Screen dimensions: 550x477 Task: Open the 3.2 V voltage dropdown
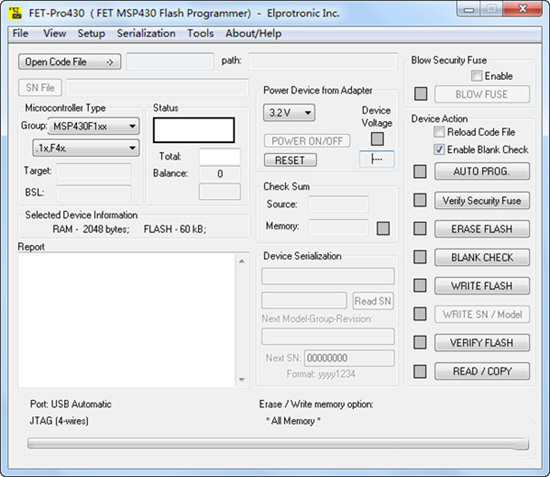[289, 113]
